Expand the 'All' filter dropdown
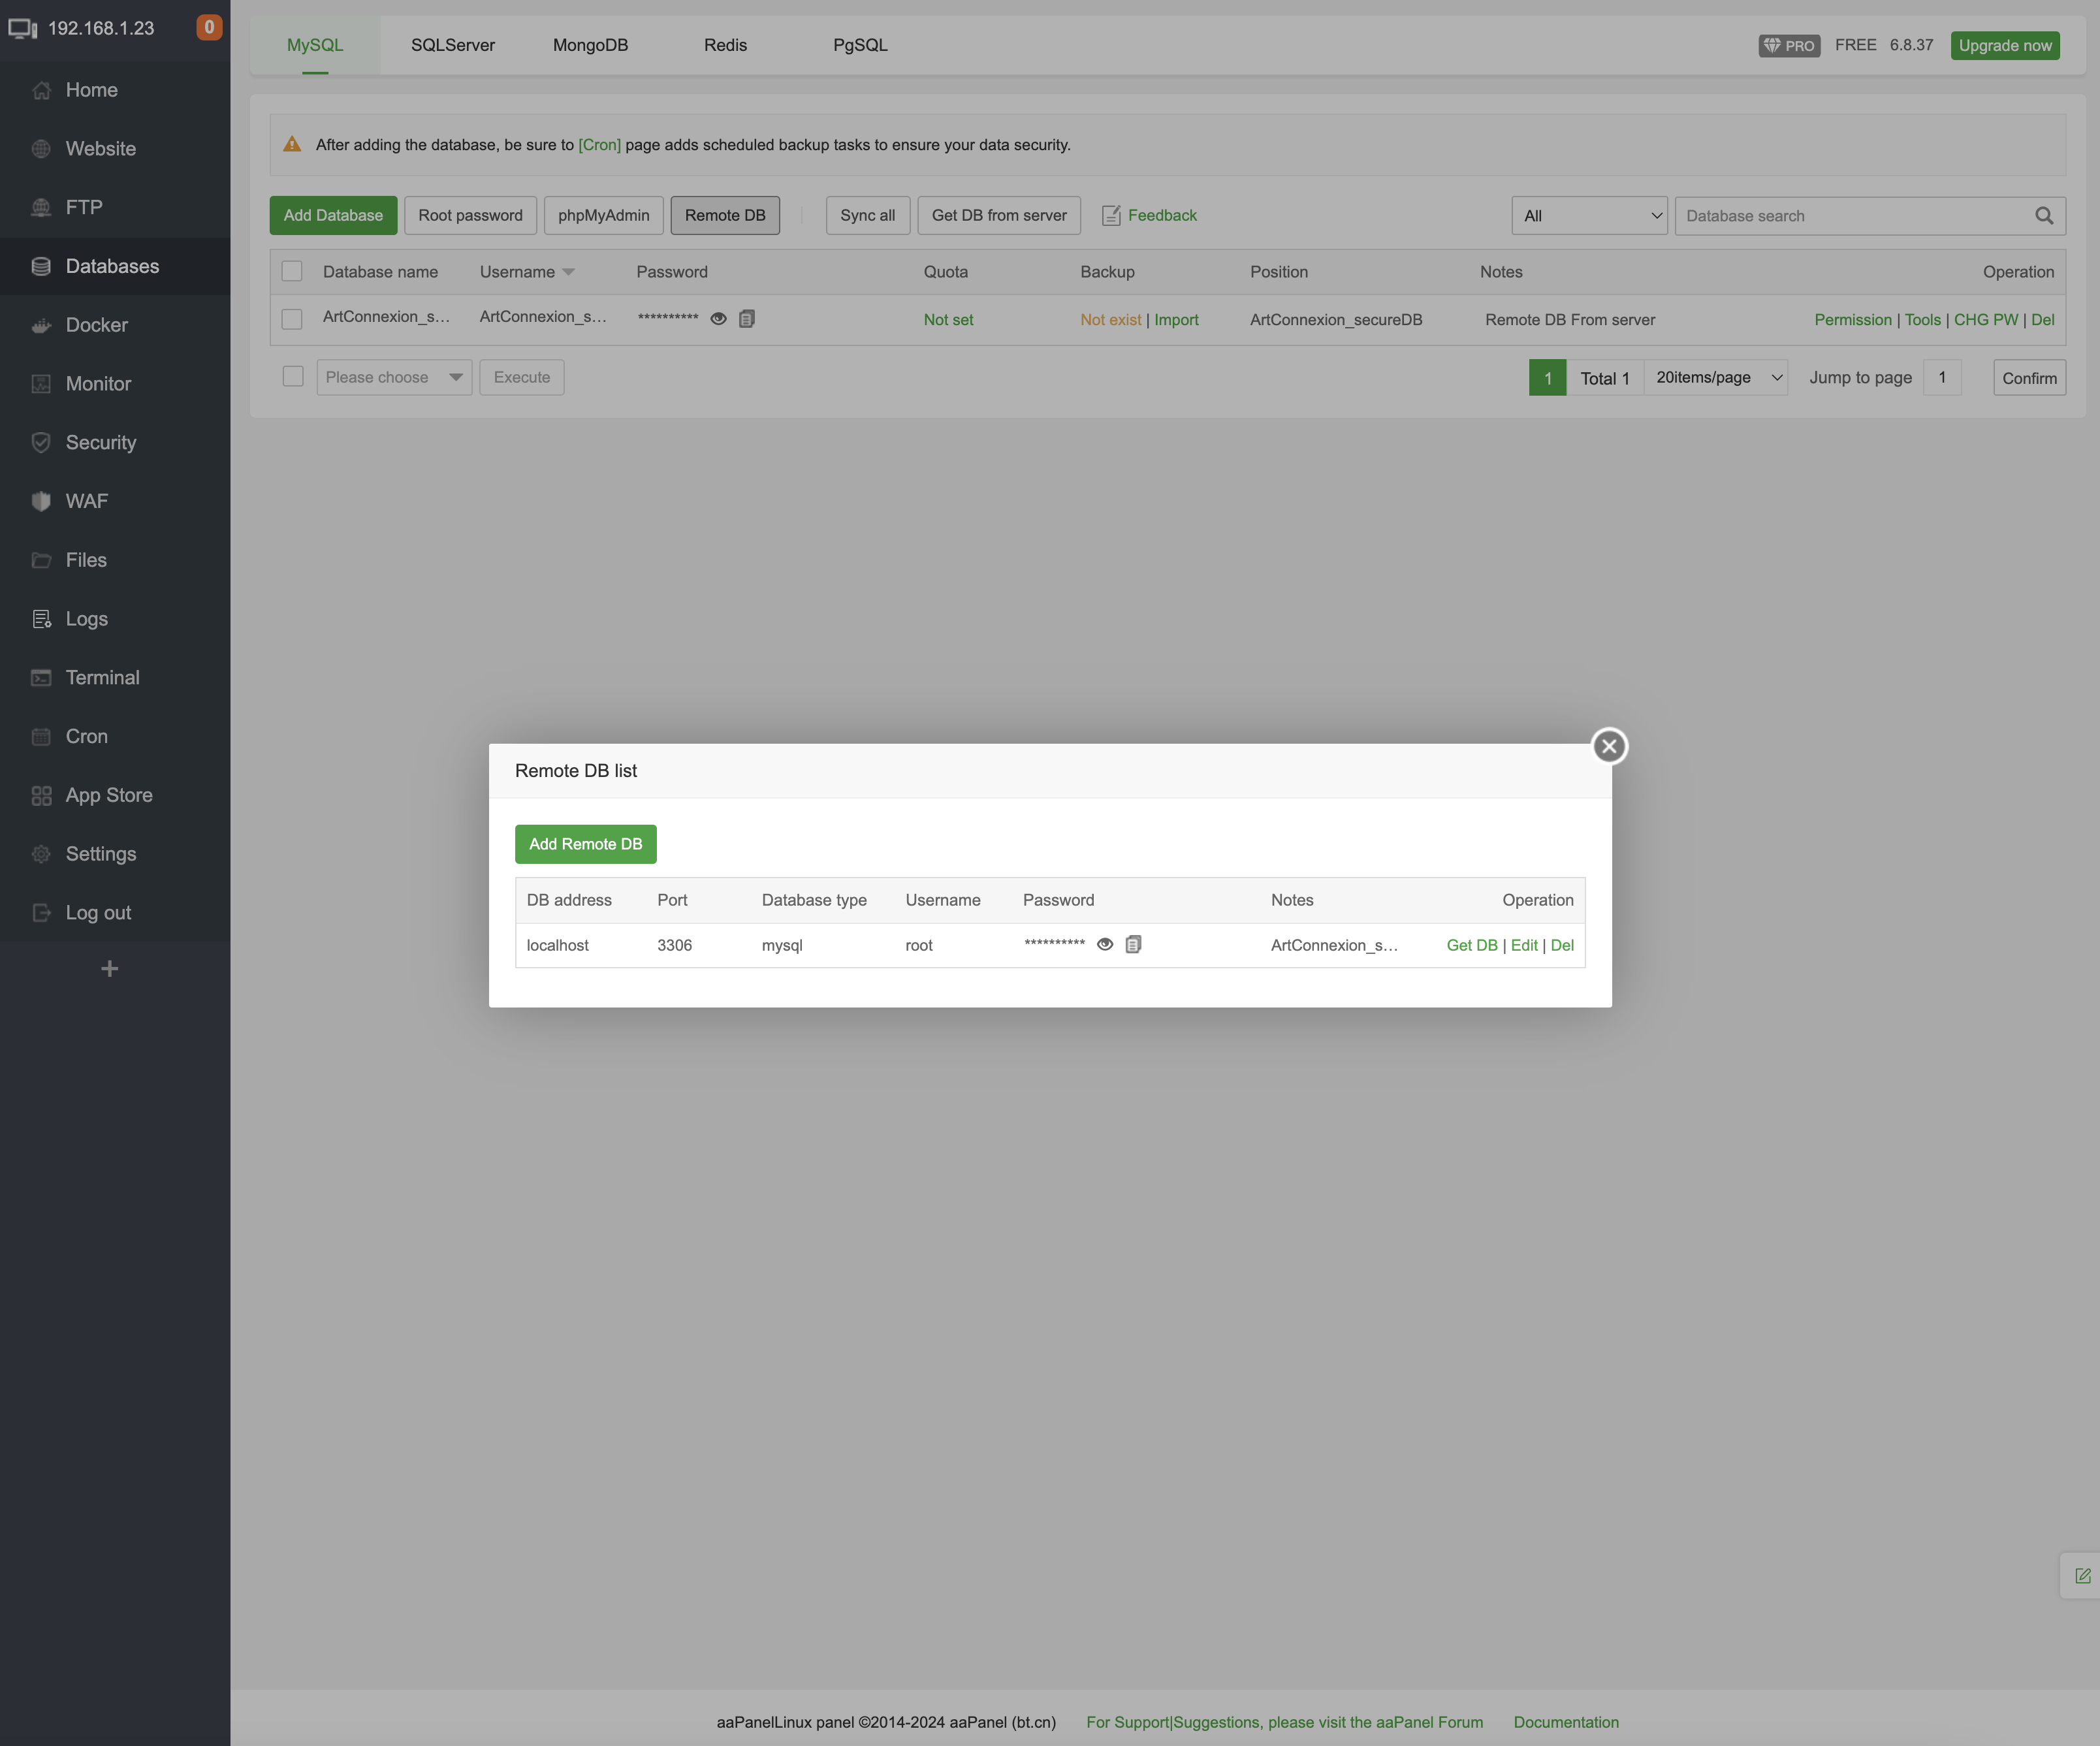 pyautogui.click(x=1589, y=216)
